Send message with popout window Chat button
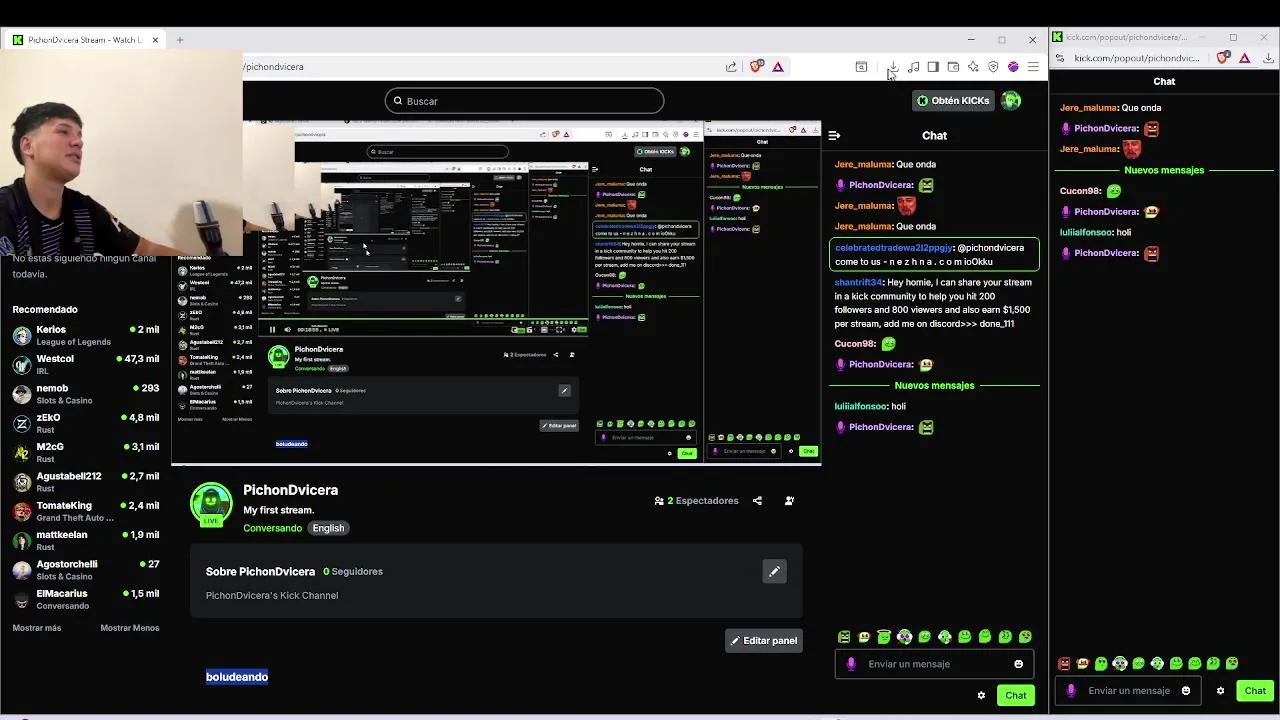Image resolution: width=1280 pixels, height=720 pixels. tap(1255, 690)
